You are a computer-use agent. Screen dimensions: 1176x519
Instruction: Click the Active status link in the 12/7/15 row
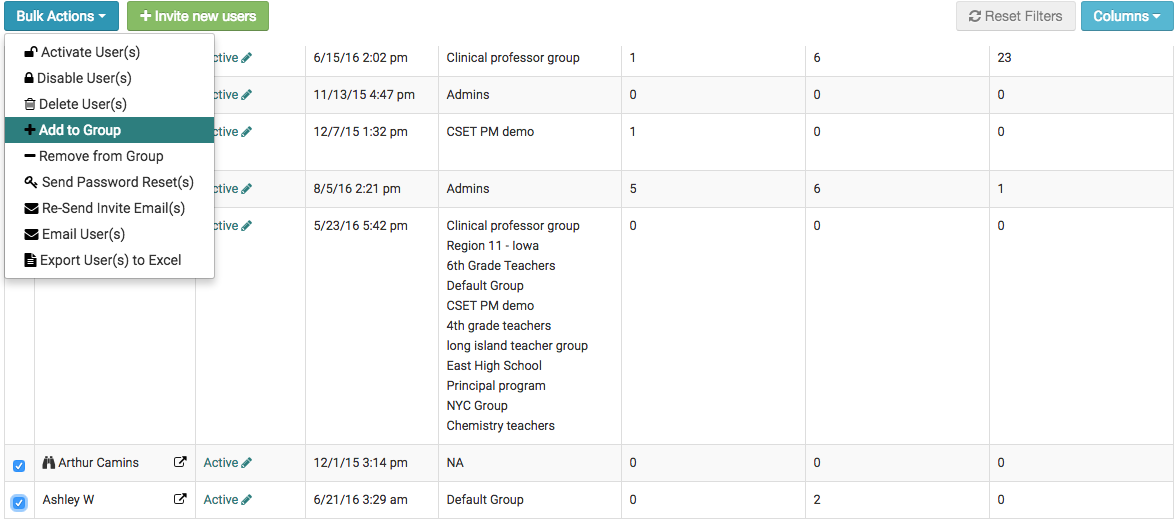tap(224, 132)
